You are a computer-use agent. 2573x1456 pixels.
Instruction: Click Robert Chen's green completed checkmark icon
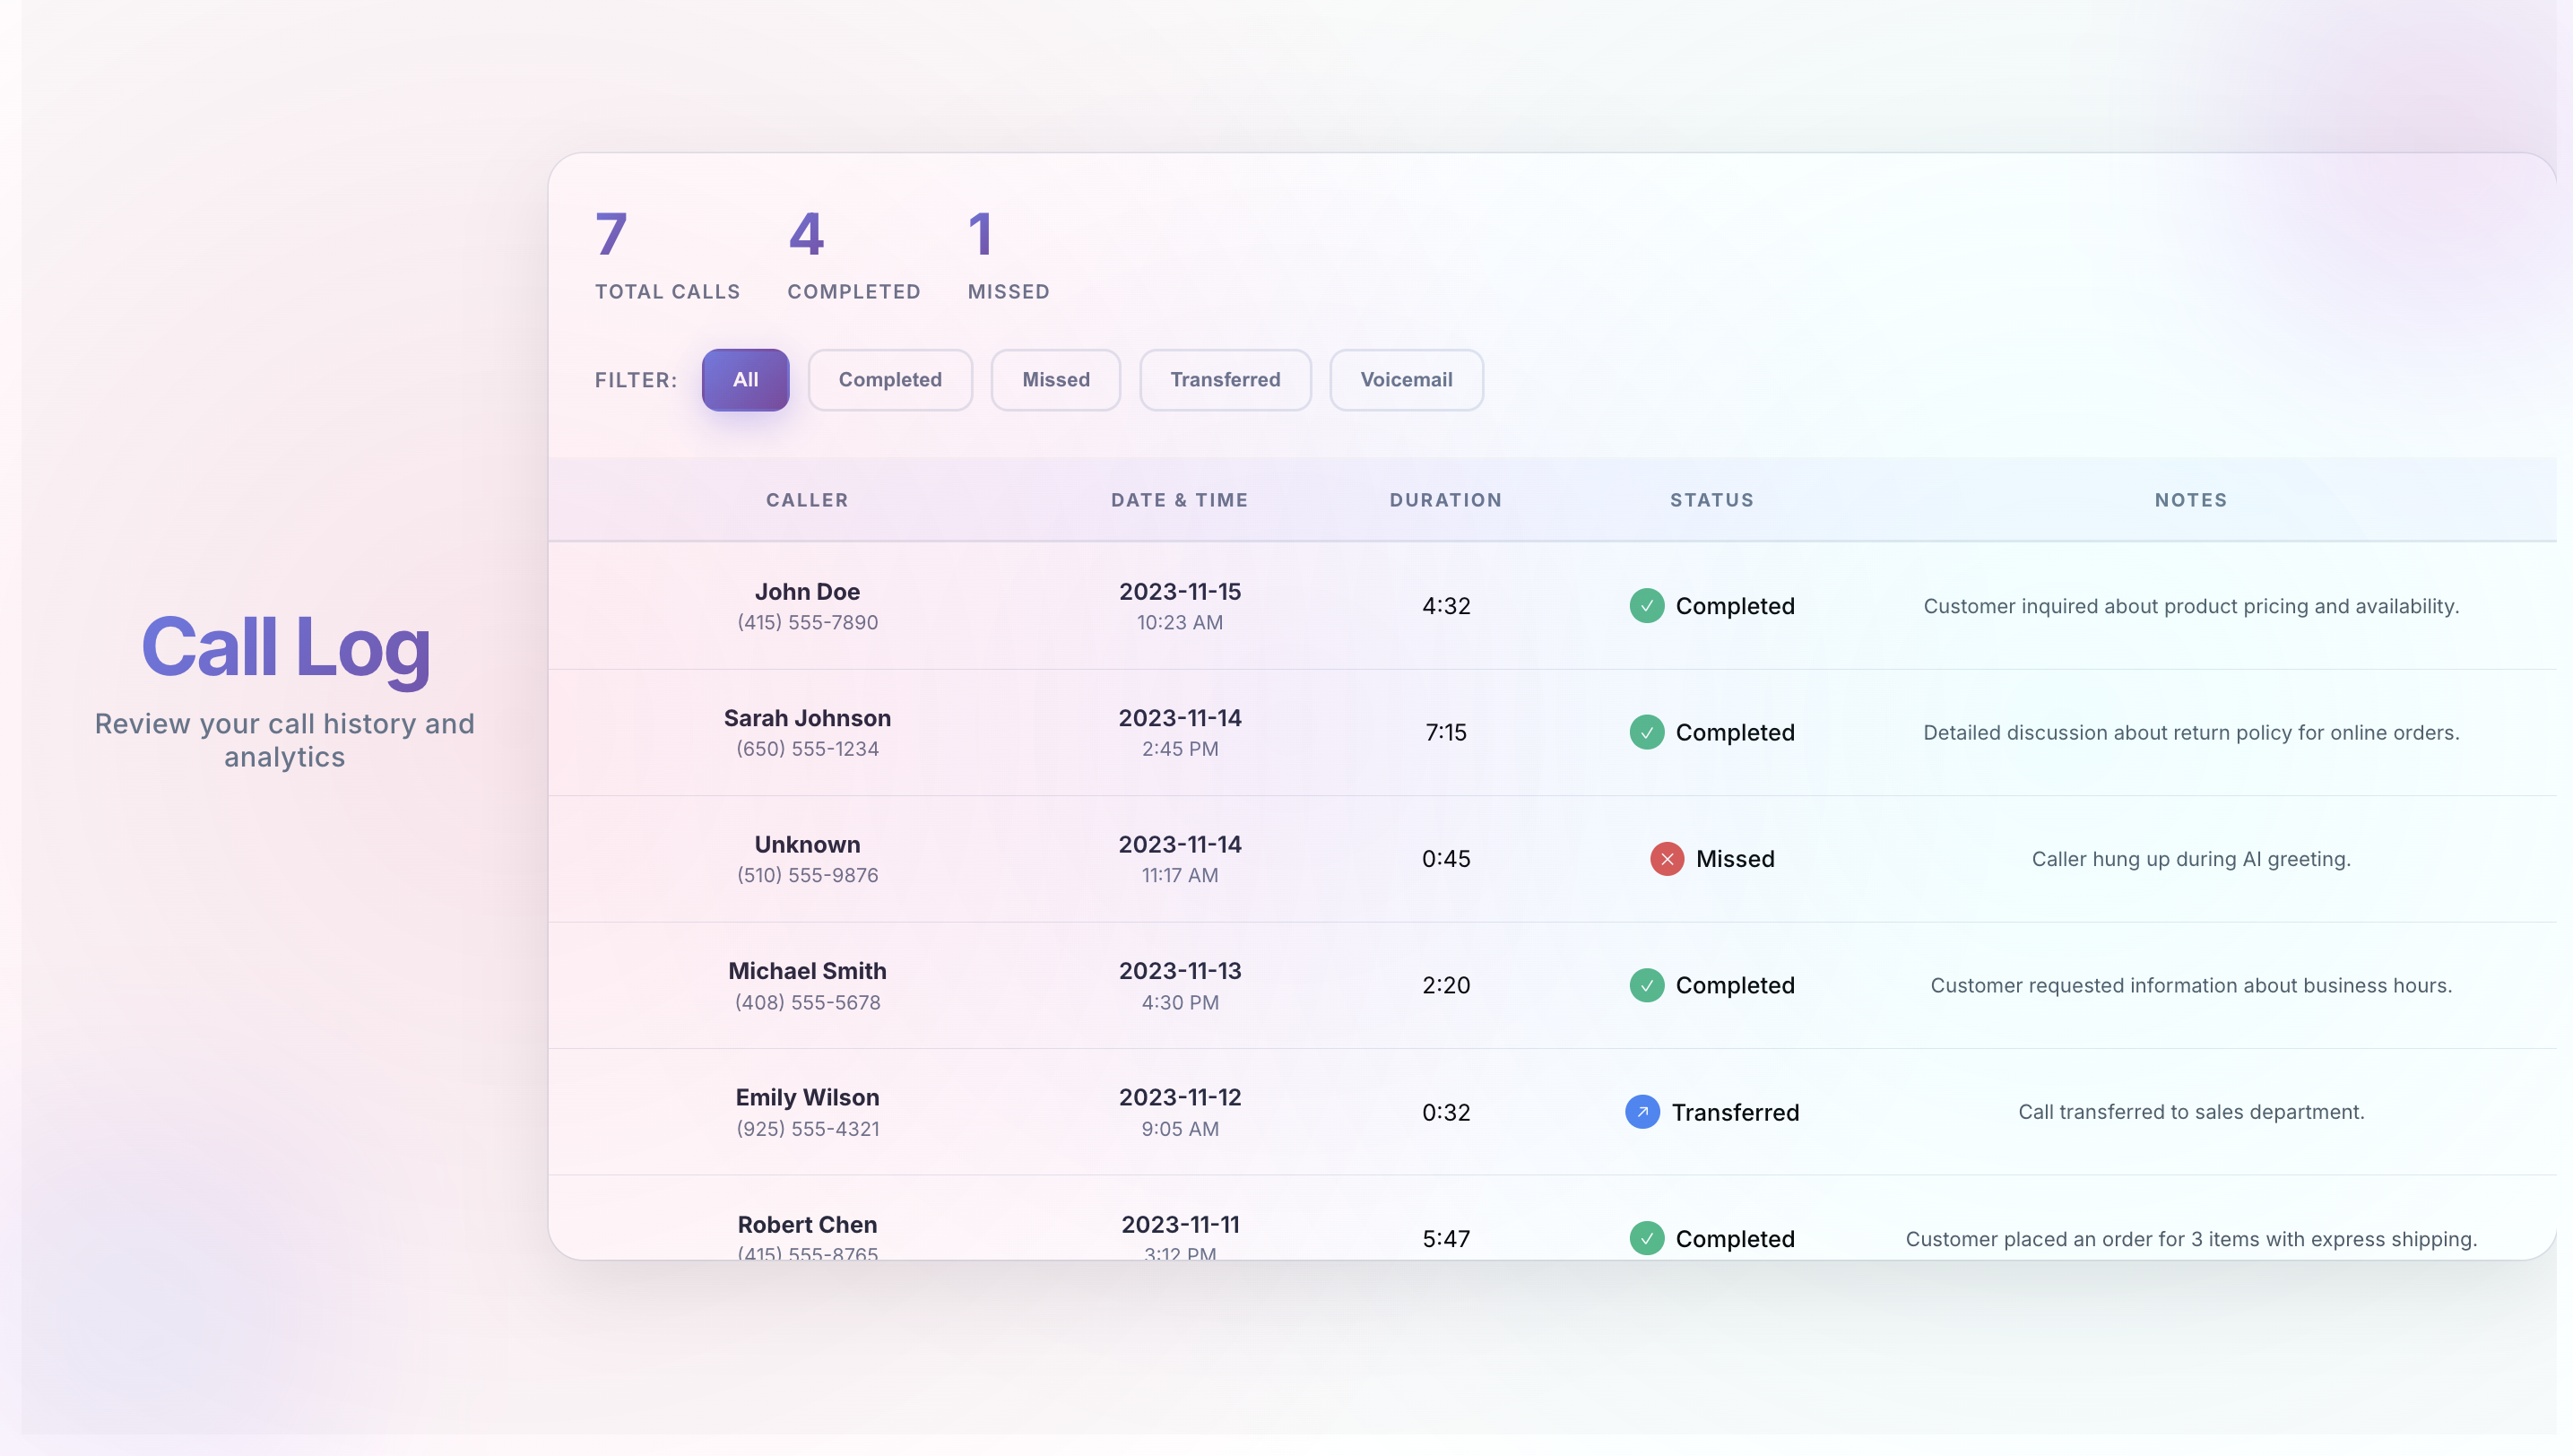(1646, 1238)
